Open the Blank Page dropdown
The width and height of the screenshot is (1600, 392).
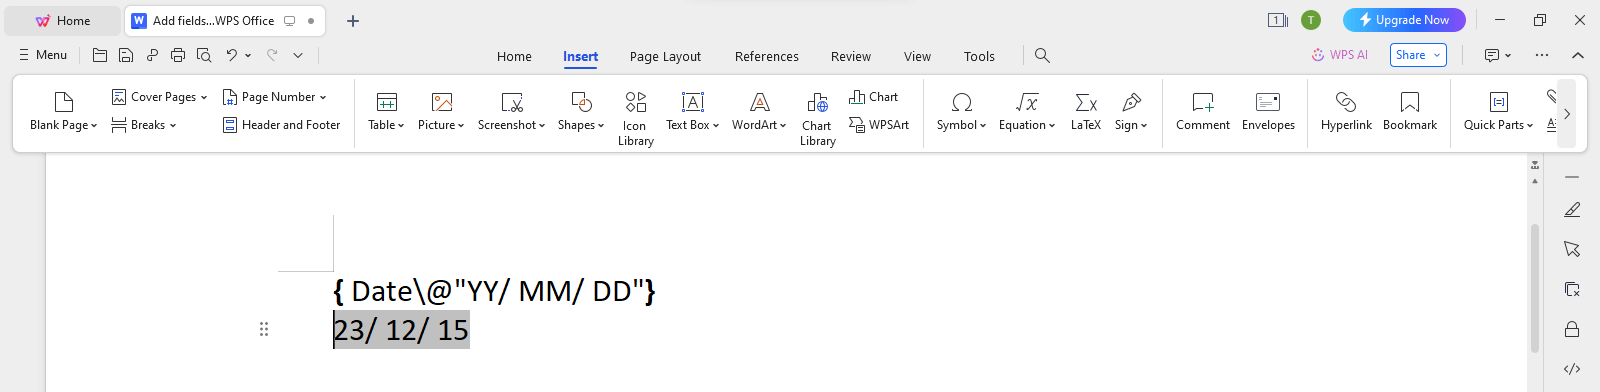pos(63,111)
